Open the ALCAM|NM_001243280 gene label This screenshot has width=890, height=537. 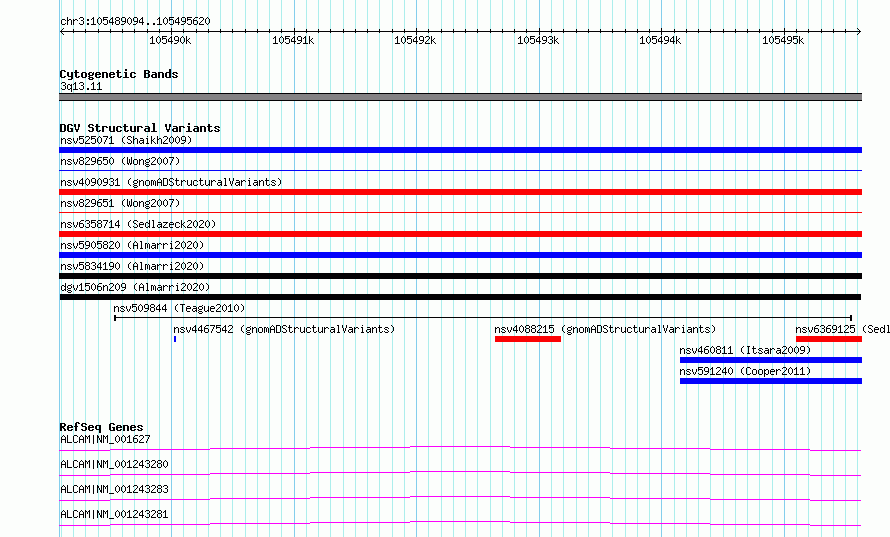[x=114, y=464]
